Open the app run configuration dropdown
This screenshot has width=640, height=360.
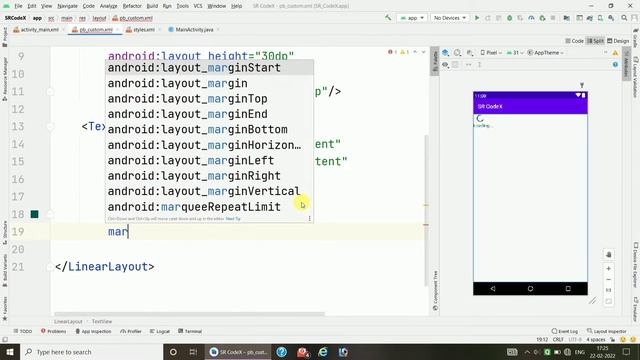[x=412, y=18]
